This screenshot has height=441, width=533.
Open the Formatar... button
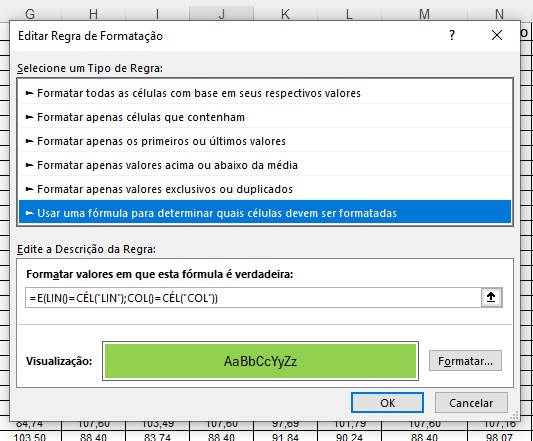pos(465,361)
